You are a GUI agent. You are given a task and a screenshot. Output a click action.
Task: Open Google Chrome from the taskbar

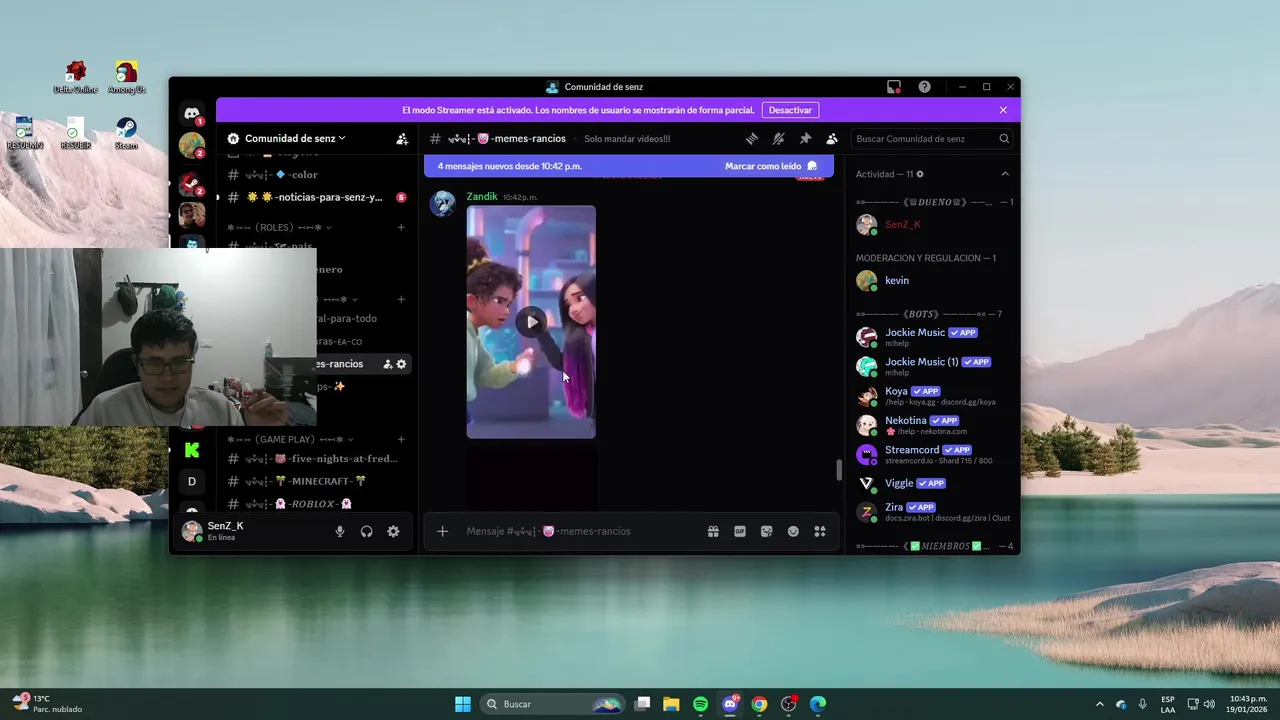click(760, 704)
